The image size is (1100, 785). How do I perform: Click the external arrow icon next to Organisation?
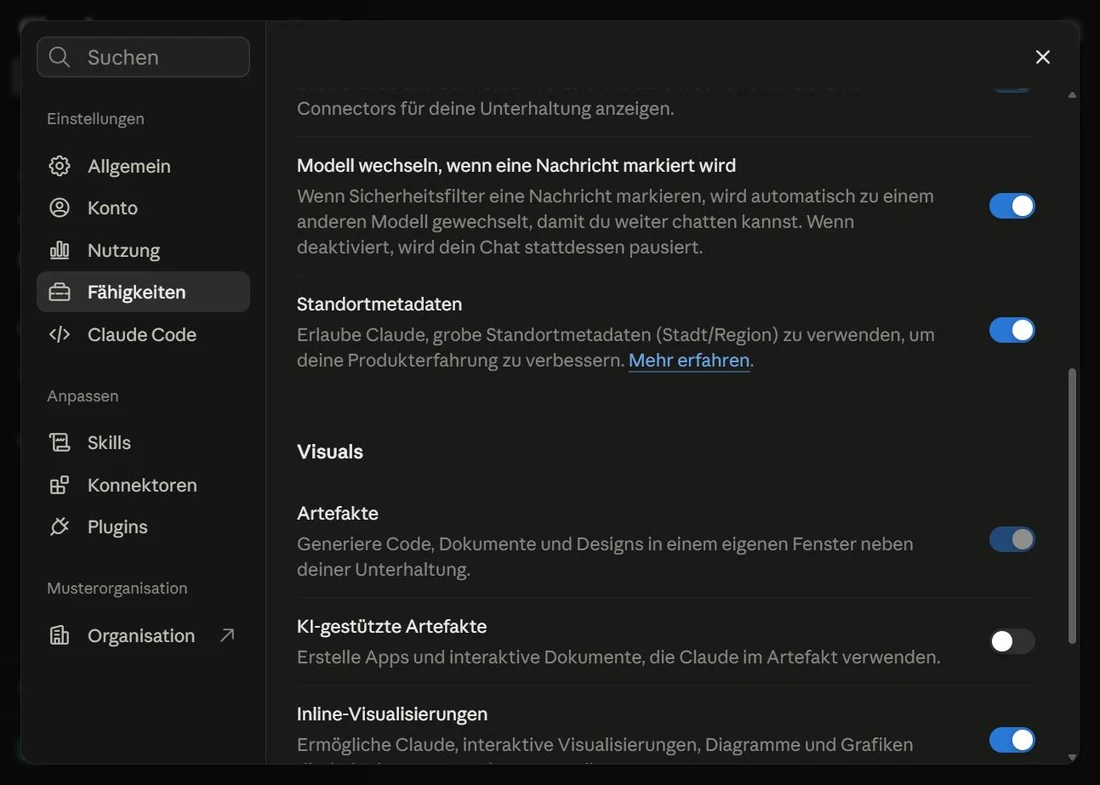pyautogui.click(x=227, y=635)
